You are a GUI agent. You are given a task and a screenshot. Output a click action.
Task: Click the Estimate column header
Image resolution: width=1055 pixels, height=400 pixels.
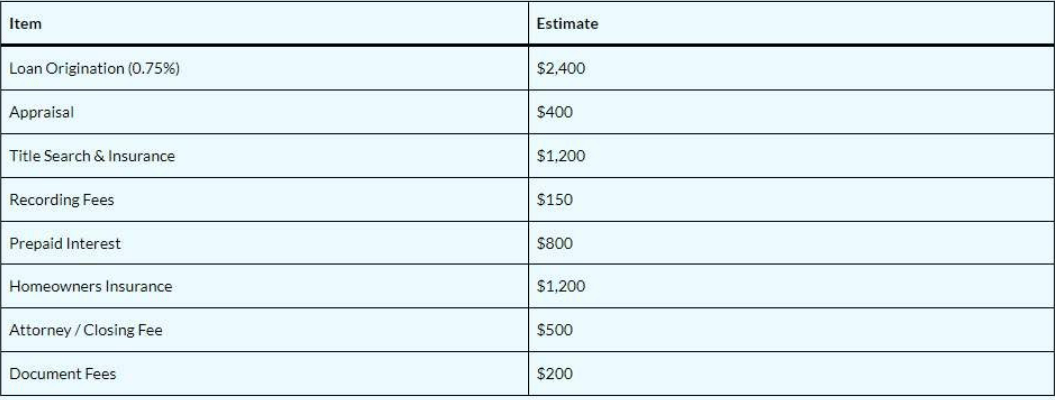[567, 24]
